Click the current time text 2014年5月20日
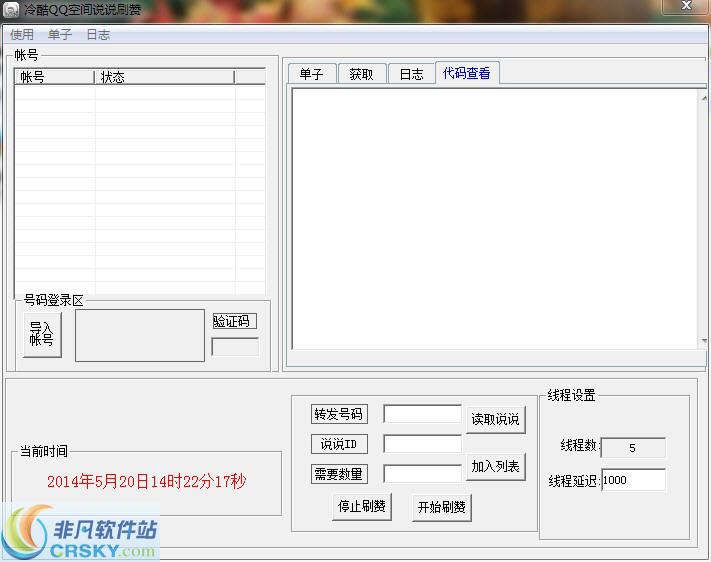The width and height of the screenshot is (711, 562). tap(146, 481)
